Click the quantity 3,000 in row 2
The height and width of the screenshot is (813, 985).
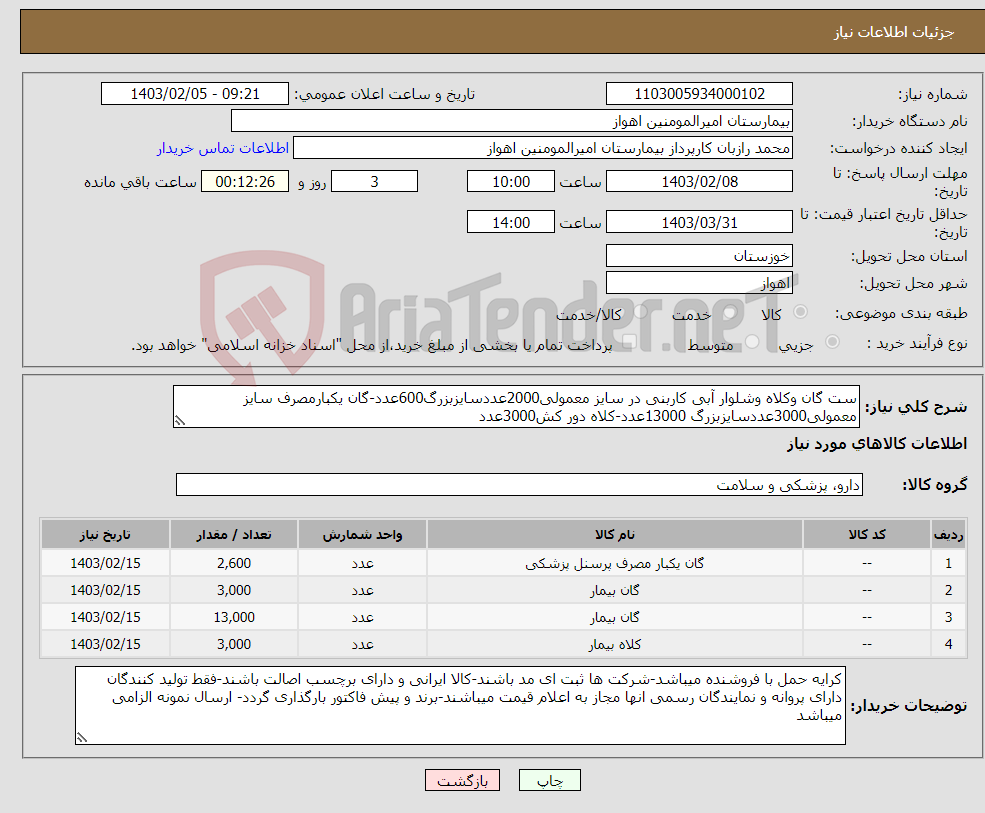coord(234,591)
